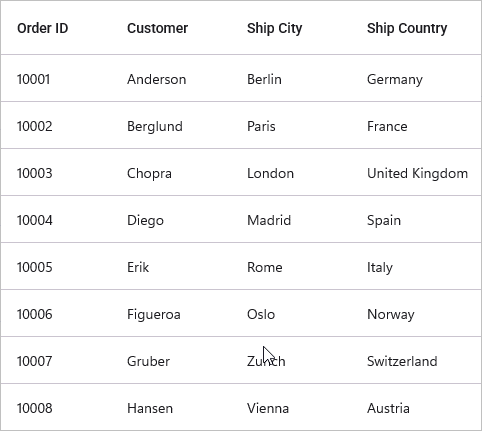Select the United Kingdom cell

tap(417, 174)
